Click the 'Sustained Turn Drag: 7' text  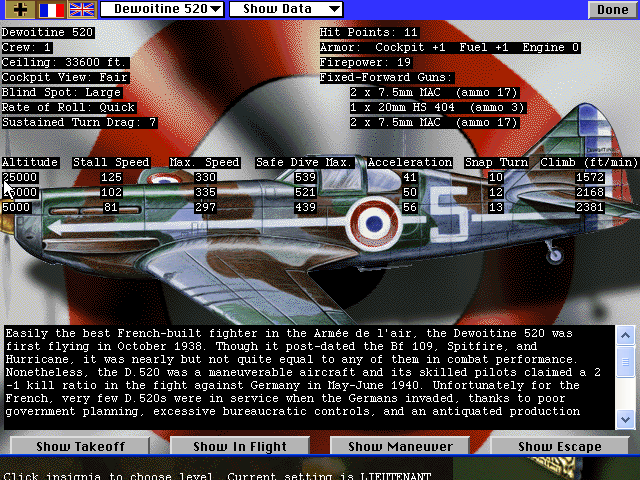tap(79, 123)
